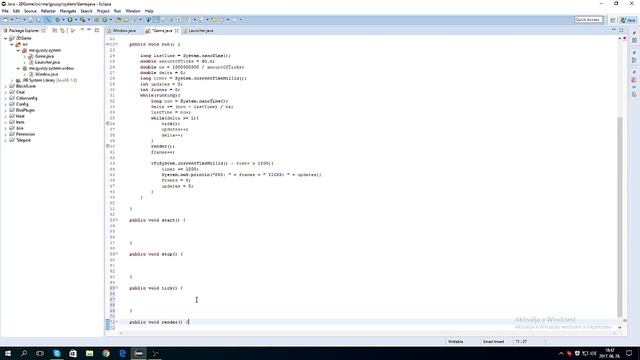Image resolution: width=640 pixels, height=360 pixels.
Task: Open the Source menu
Action: click(30, 11)
